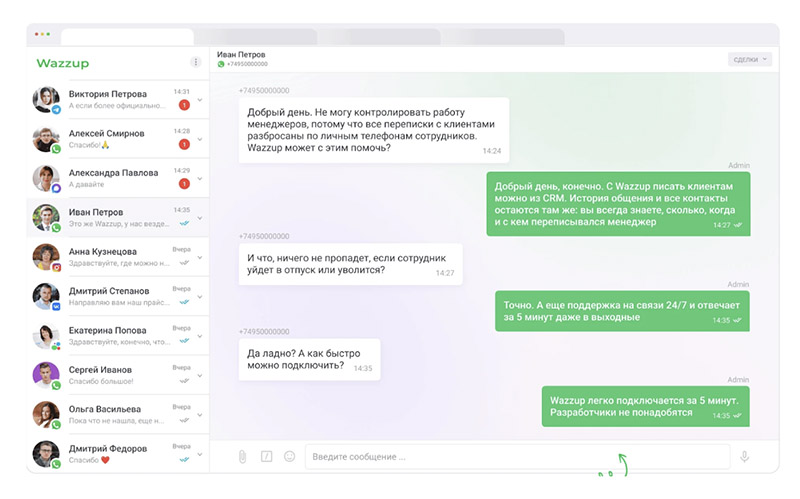800x499 pixels.
Task: Click the microphone voice message icon
Action: (744, 456)
